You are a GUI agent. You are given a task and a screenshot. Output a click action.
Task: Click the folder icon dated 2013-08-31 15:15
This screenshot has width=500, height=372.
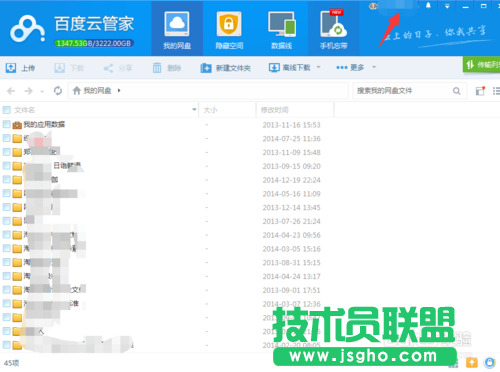(x=17, y=262)
